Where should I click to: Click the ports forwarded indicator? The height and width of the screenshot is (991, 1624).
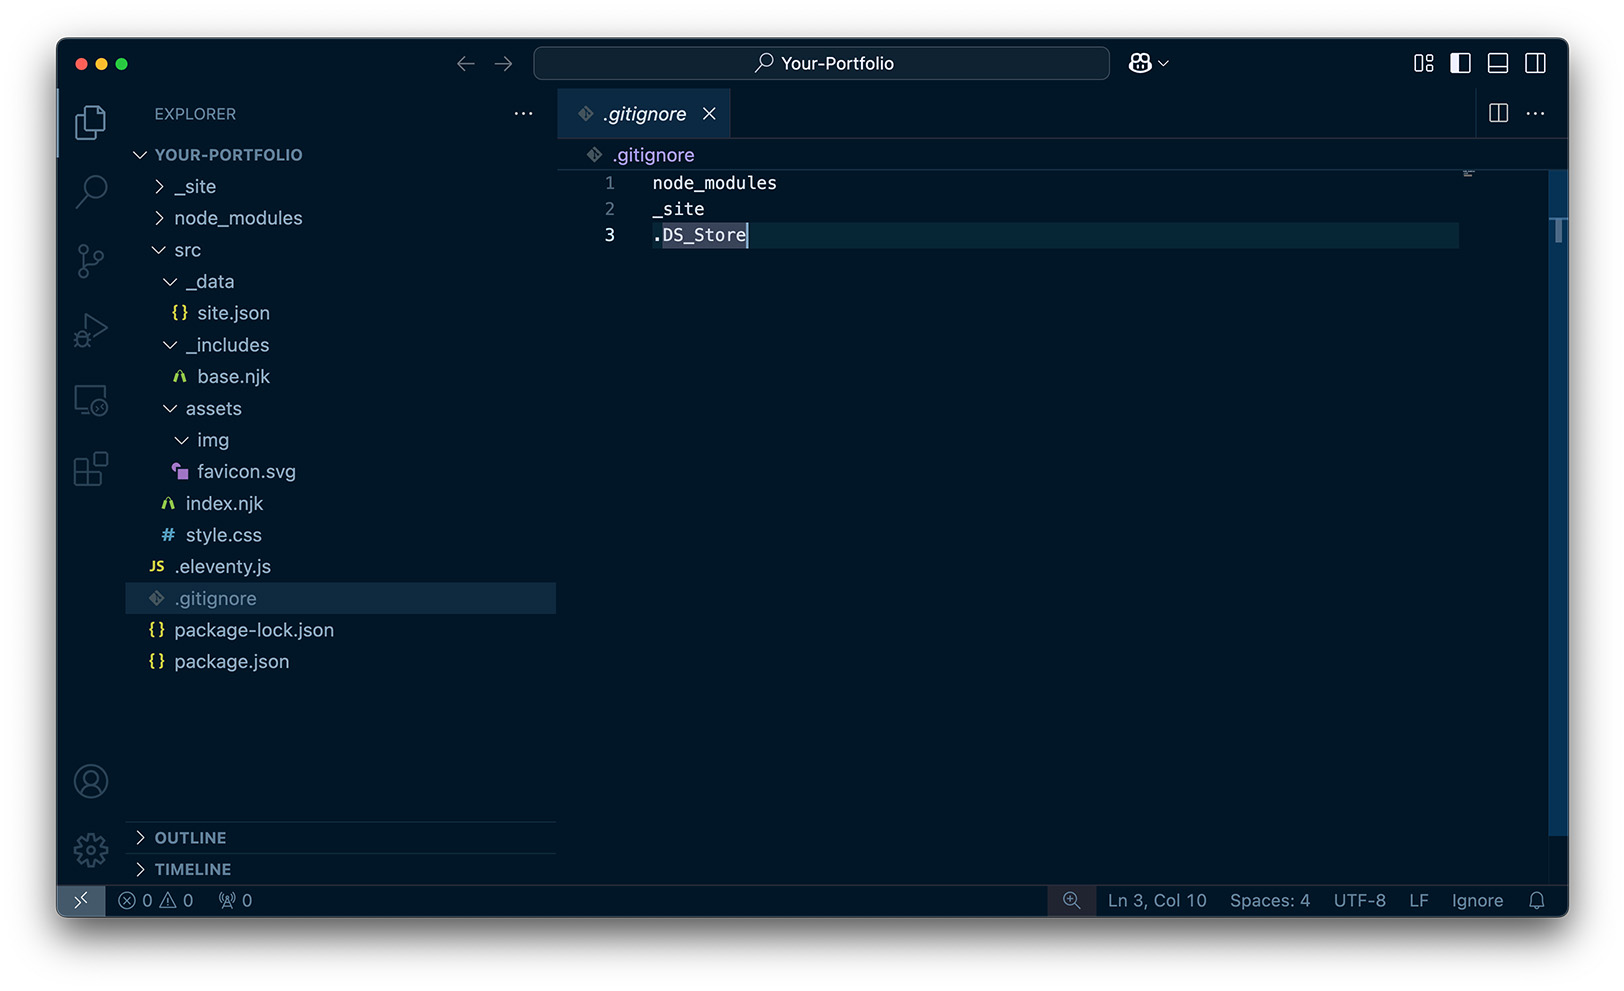click(x=235, y=900)
